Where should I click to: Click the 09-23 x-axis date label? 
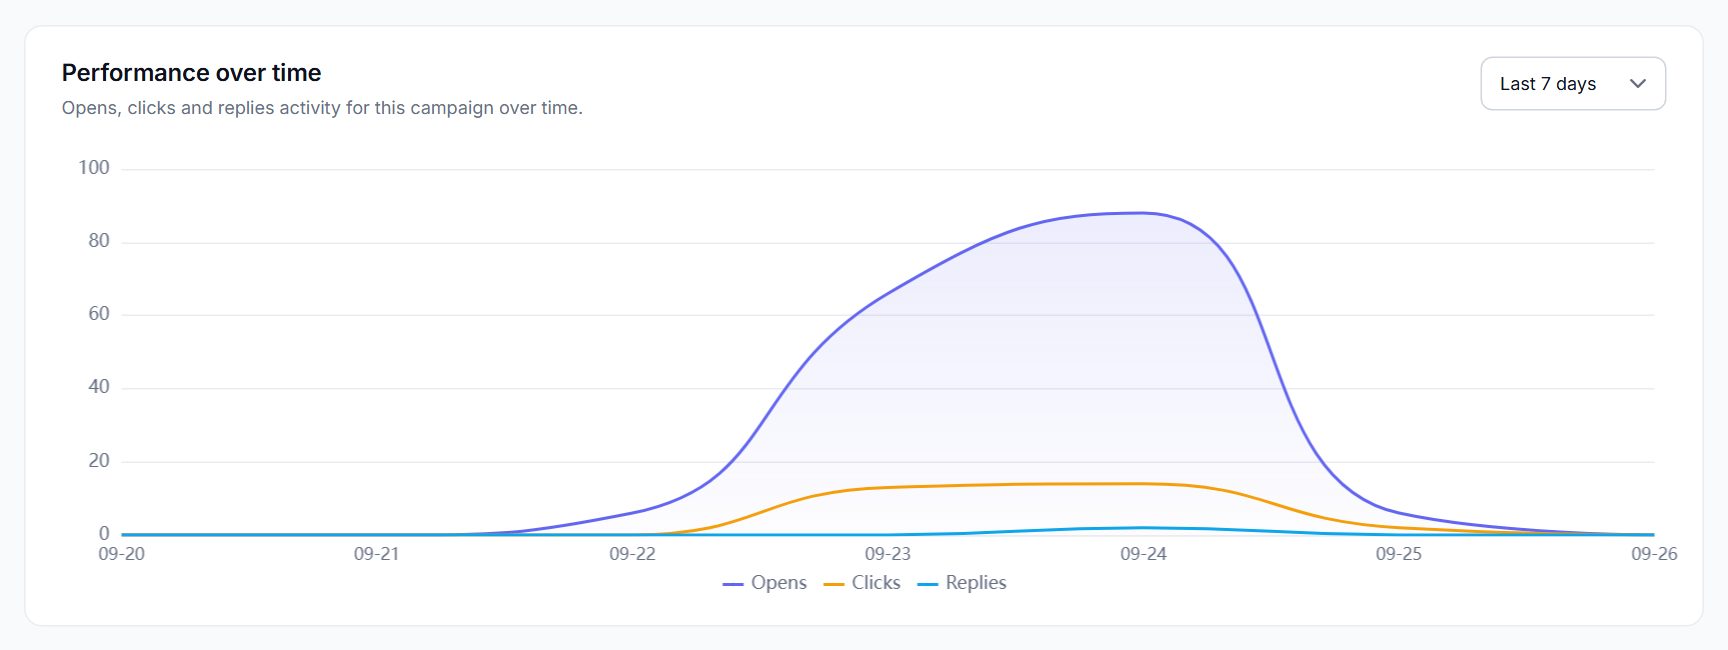click(888, 554)
